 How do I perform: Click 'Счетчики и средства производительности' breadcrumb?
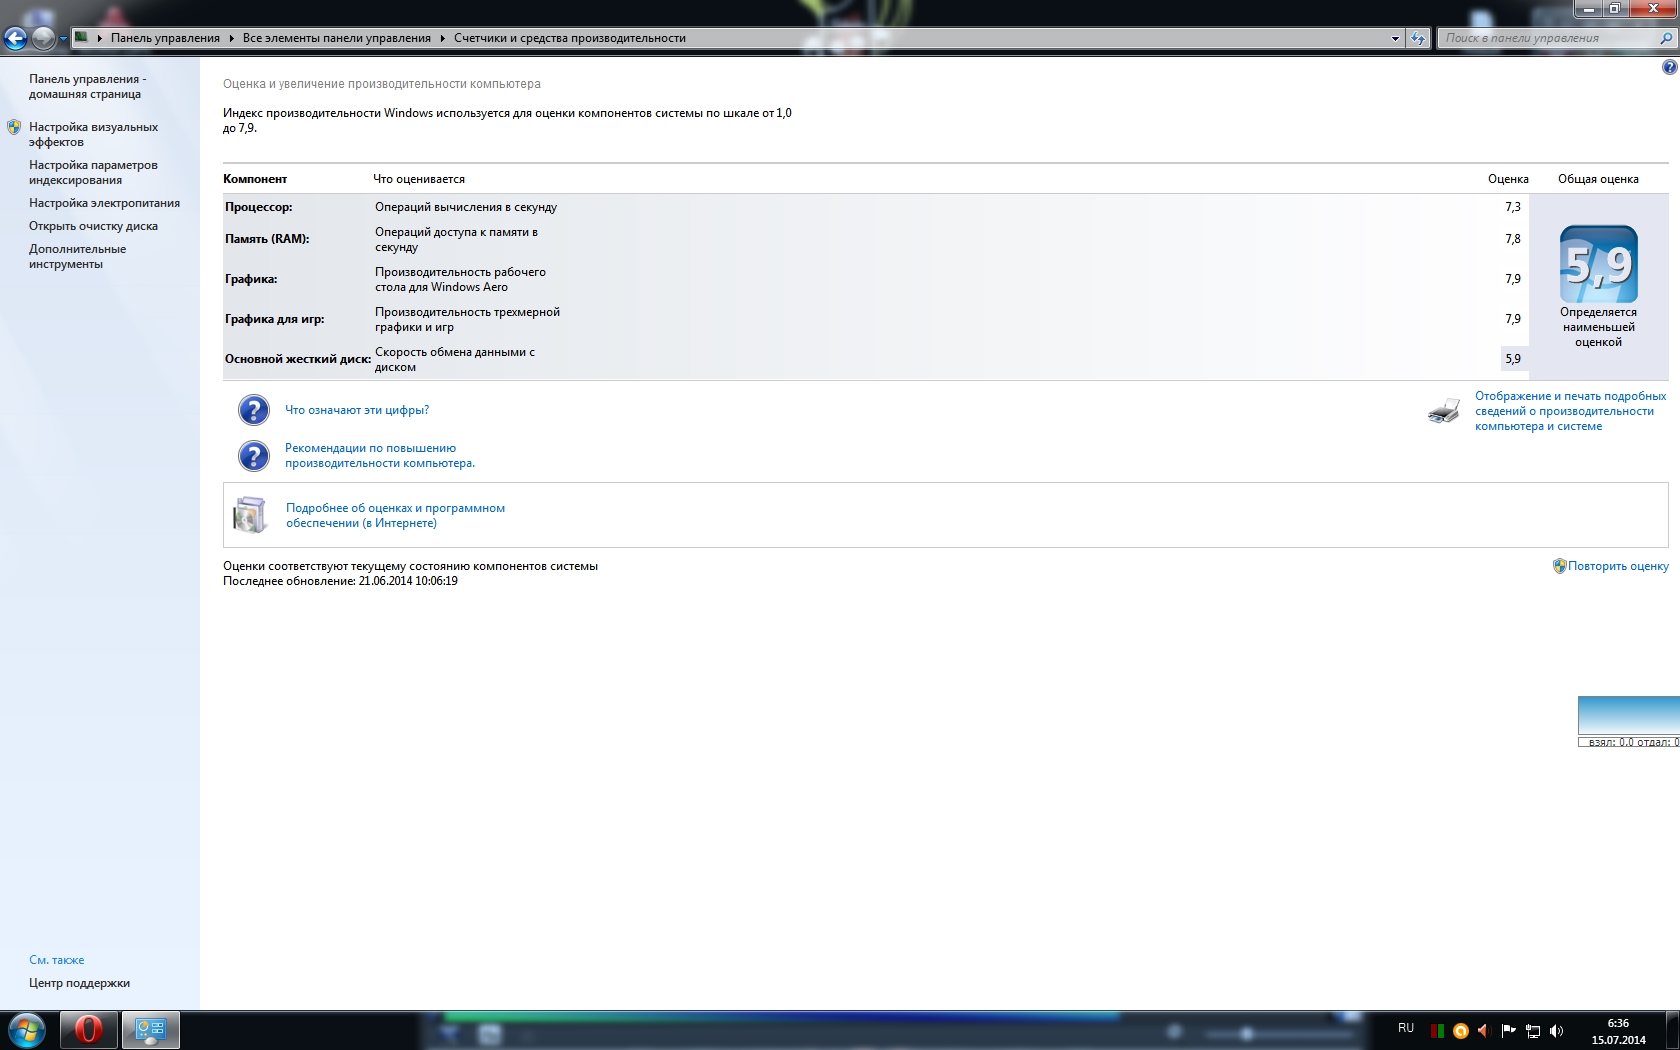point(570,38)
